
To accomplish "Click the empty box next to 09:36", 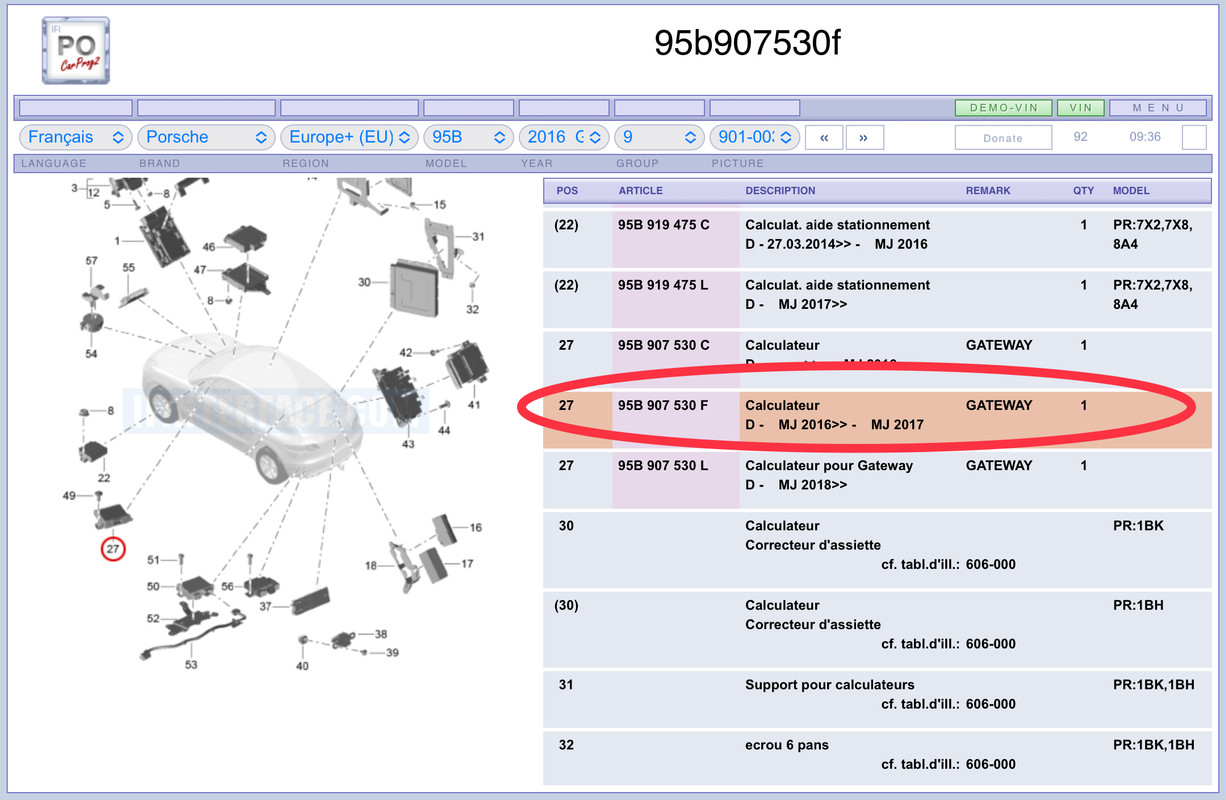I will 1194,137.
